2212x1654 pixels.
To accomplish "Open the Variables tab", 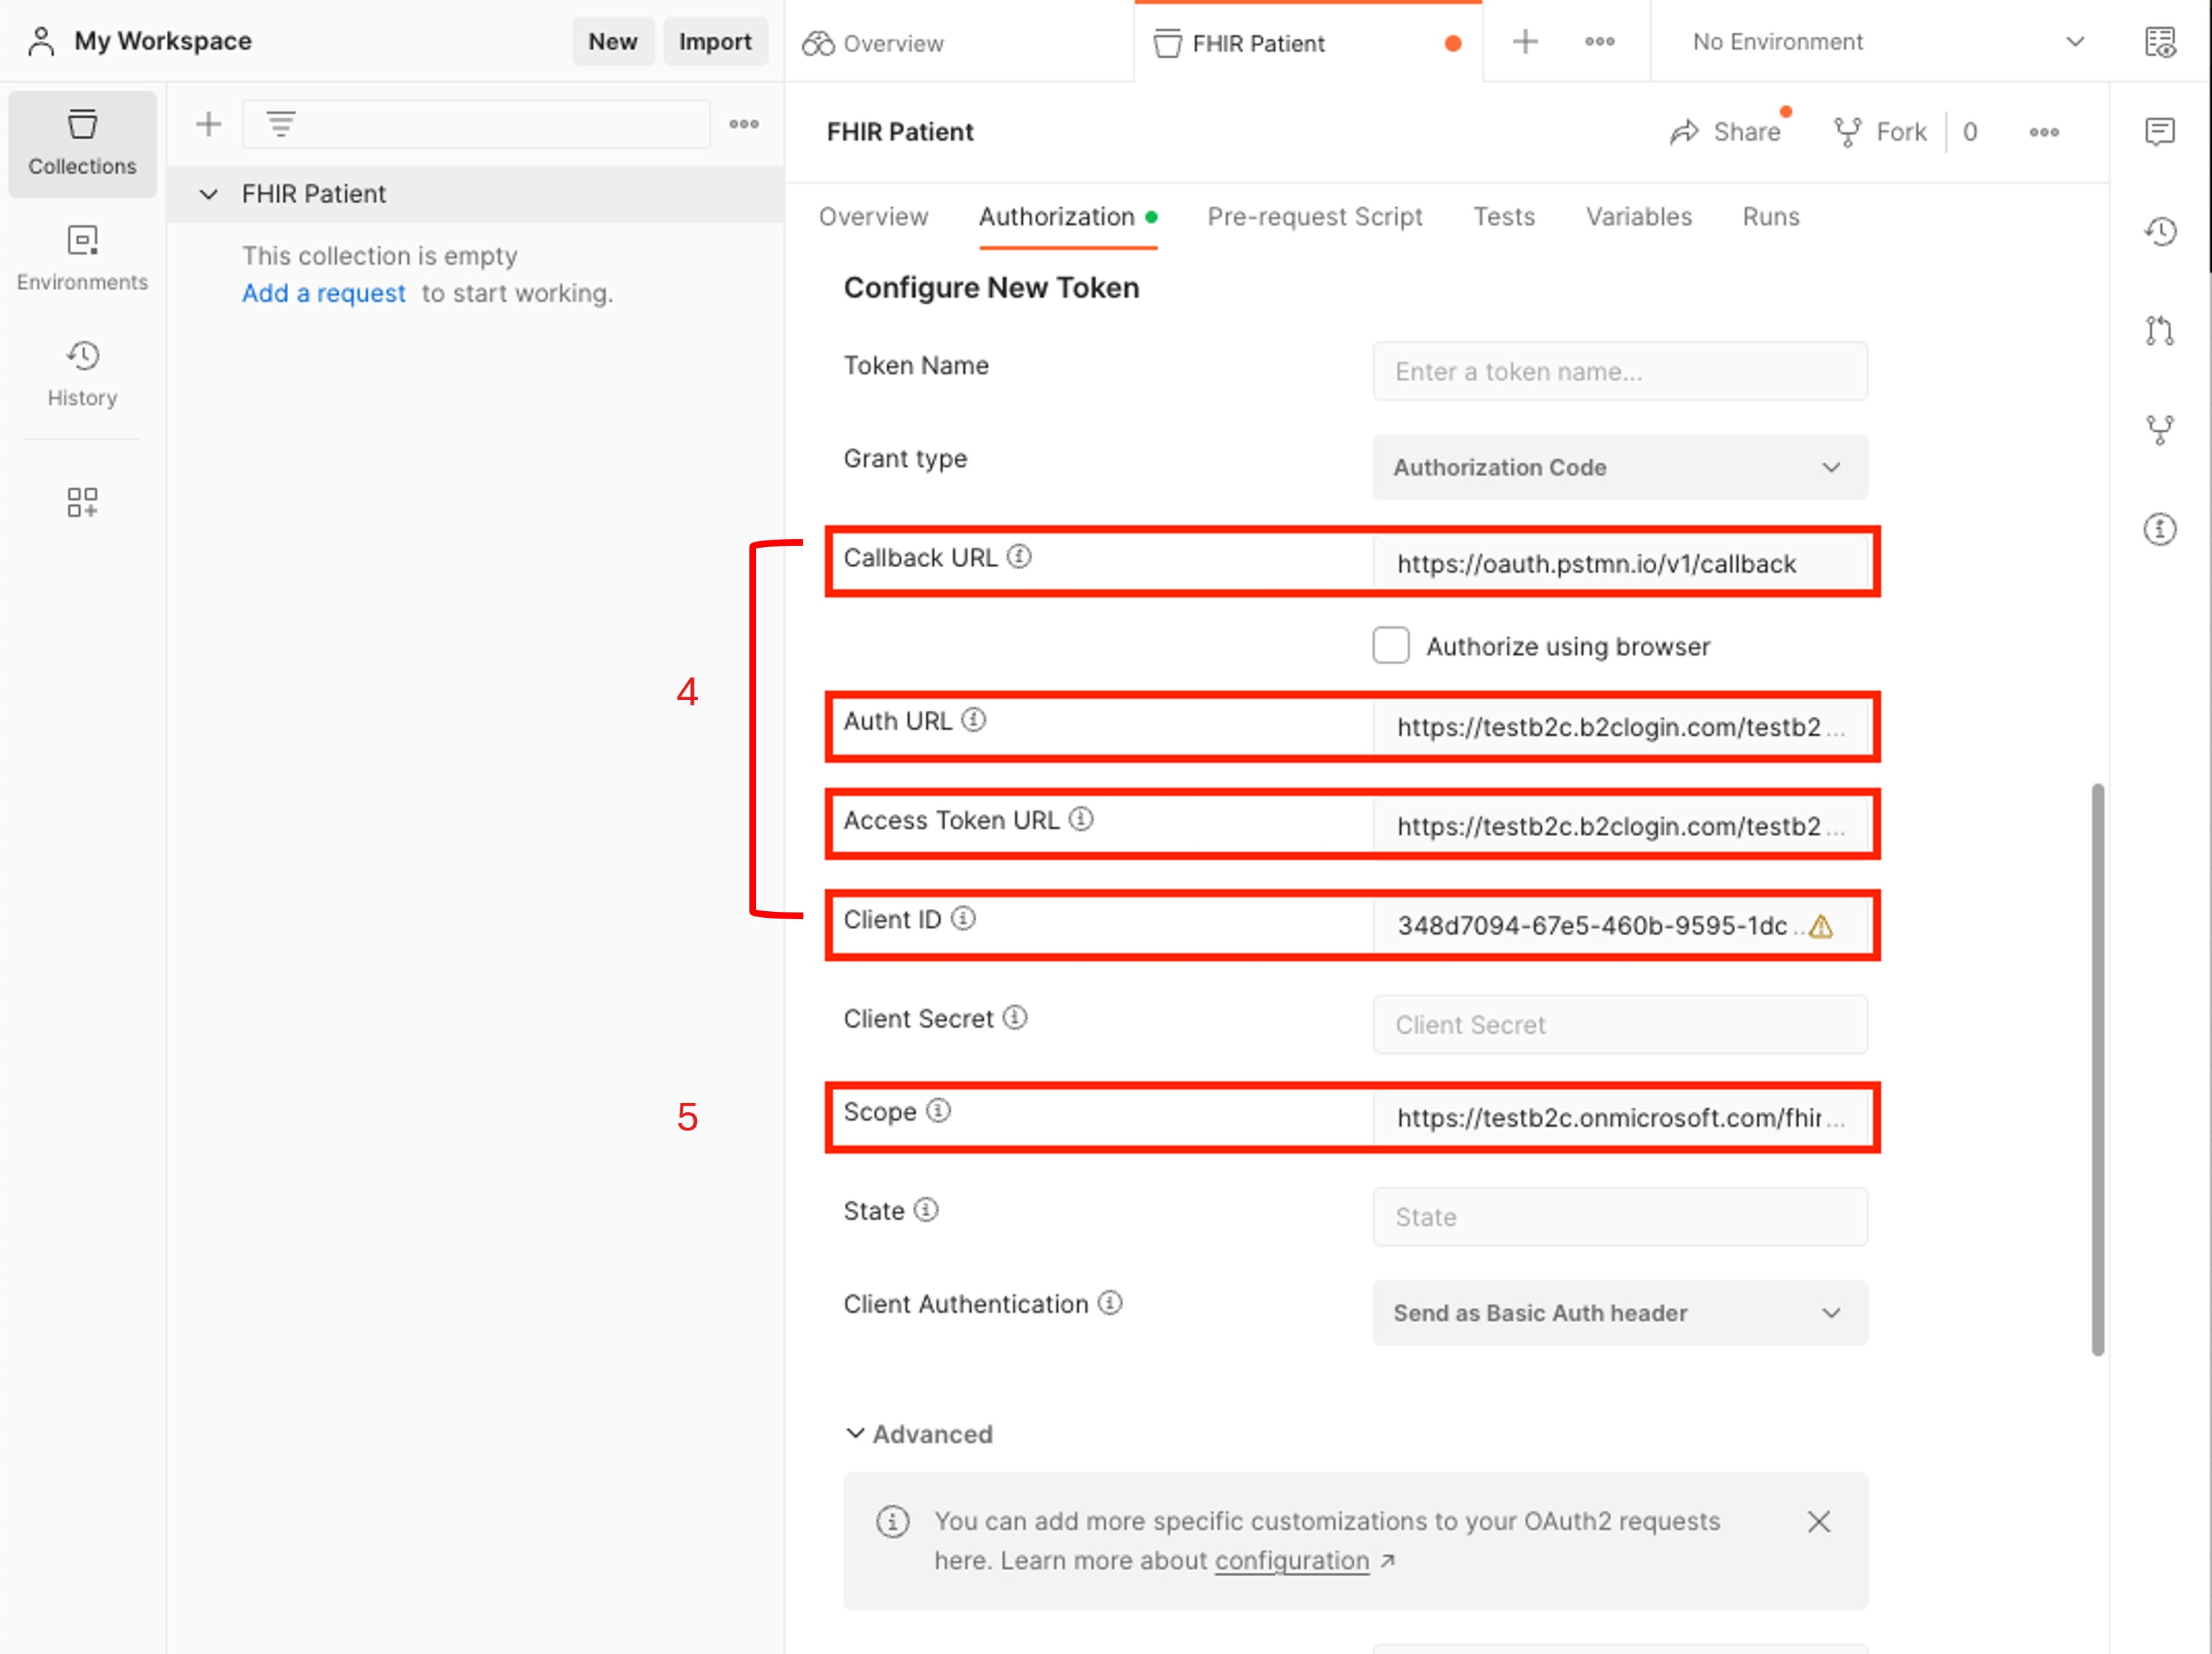I will point(1639,217).
